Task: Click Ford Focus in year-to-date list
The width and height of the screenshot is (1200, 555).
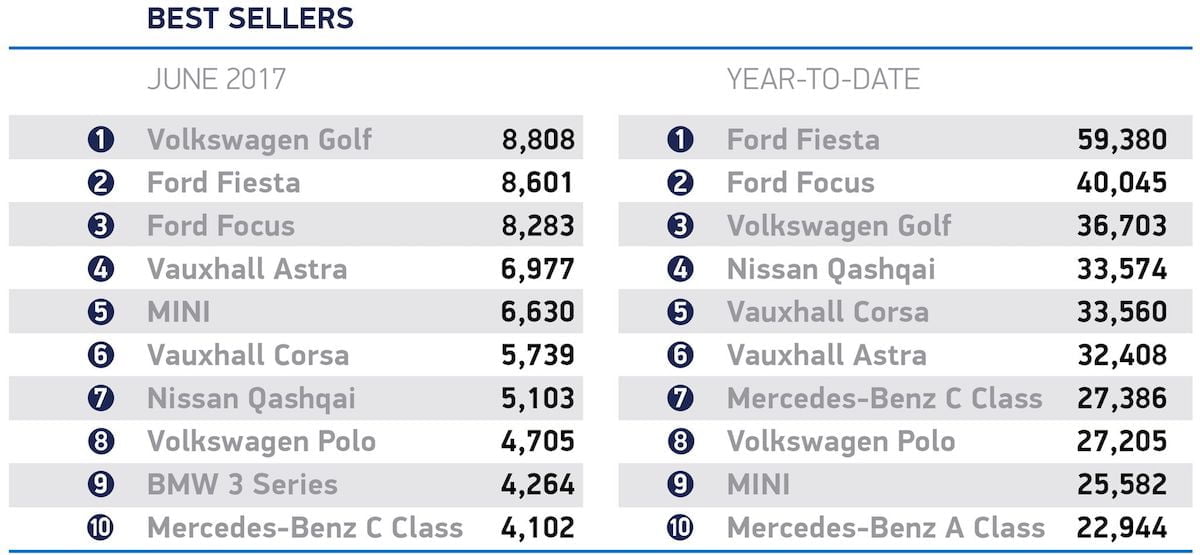Action: click(800, 182)
